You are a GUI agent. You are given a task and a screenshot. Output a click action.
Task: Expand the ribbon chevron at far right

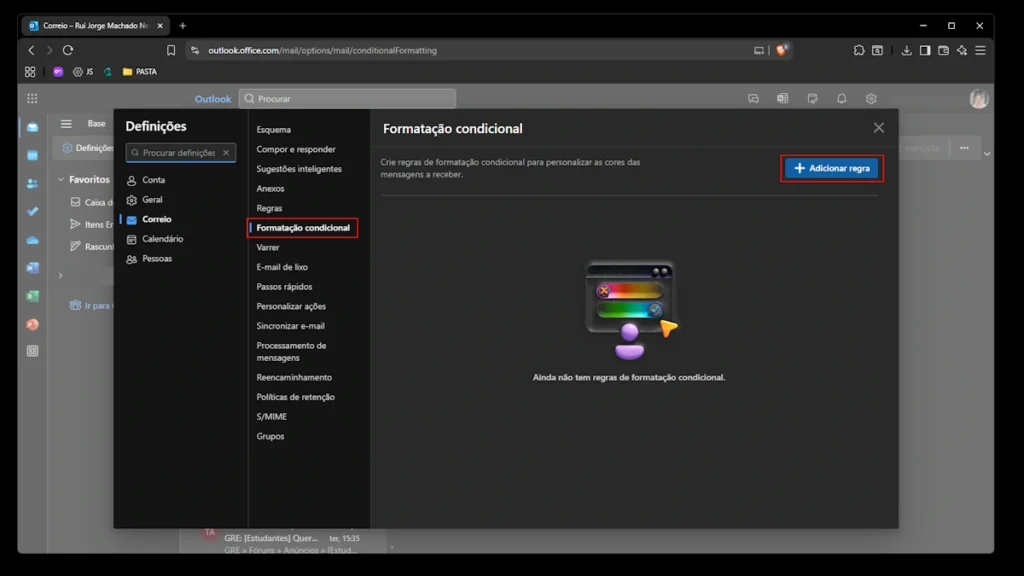[x=987, y=154]
